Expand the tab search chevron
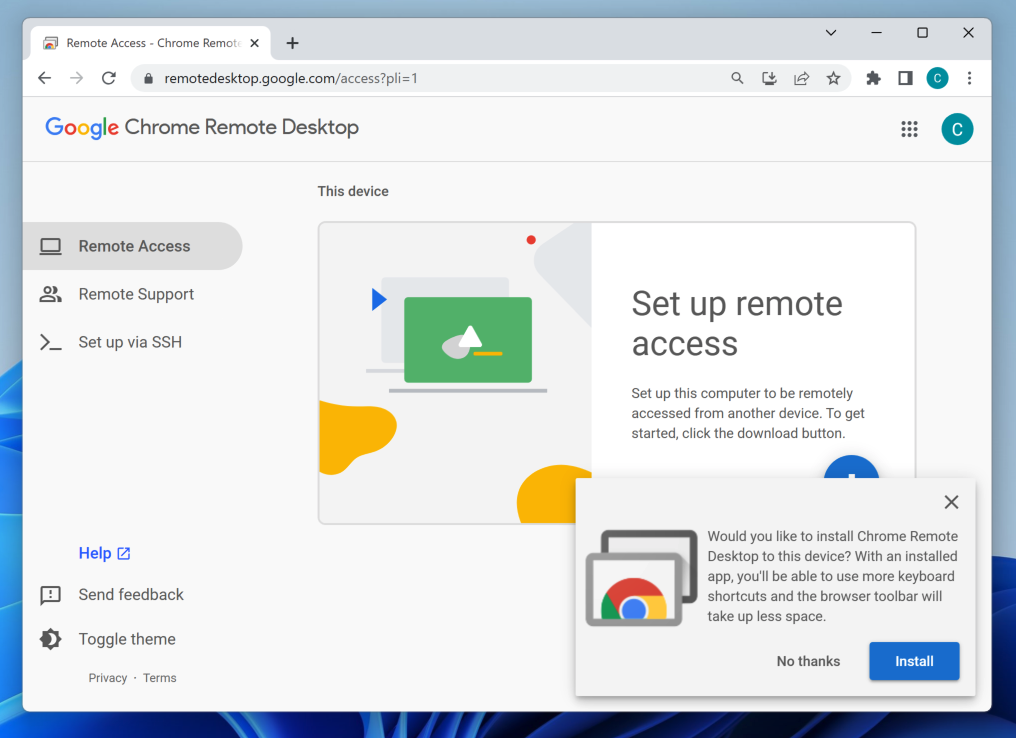 click(831, 32)
